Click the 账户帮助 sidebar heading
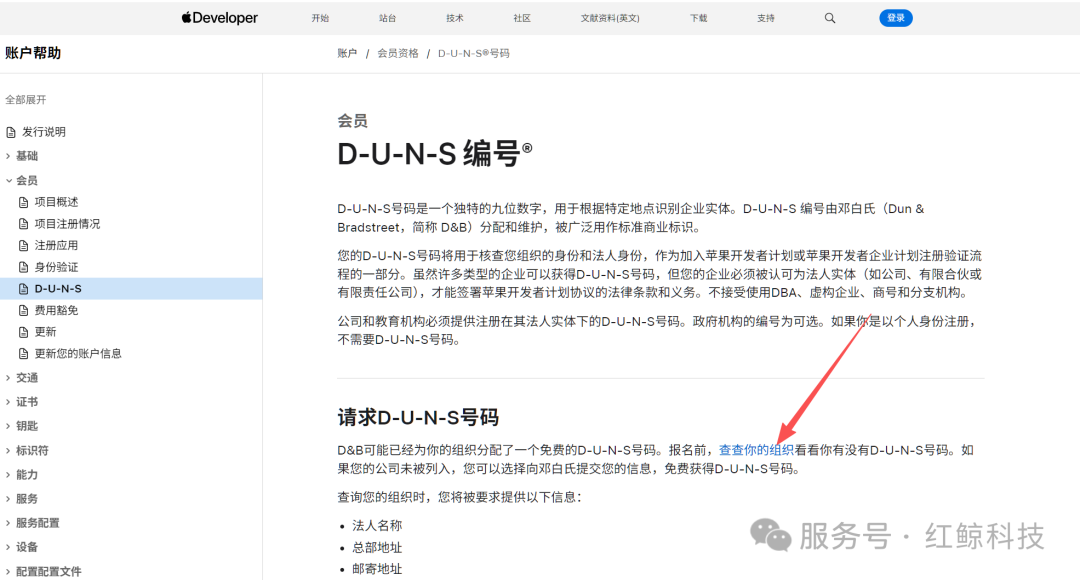Viewport: 1080px width, 580px height. pyautogui.click(x=33, y=53)
